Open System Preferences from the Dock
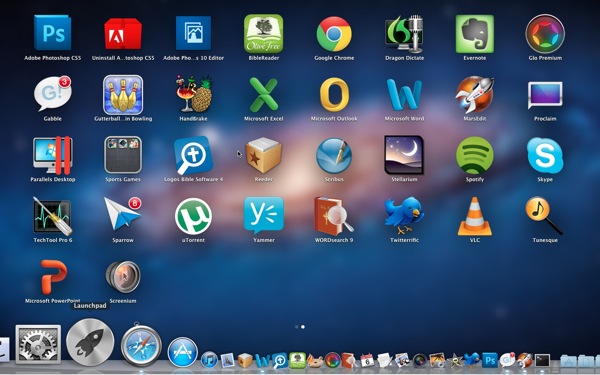600x375 pixels. [x=38, y=344]
